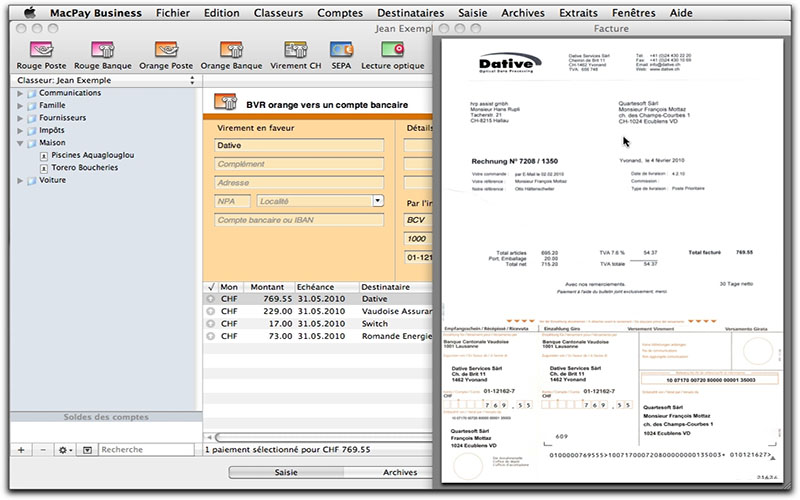Click the Voiture folder icon
800x500 pixels.
pyautogui.click(x=32, y=181)
